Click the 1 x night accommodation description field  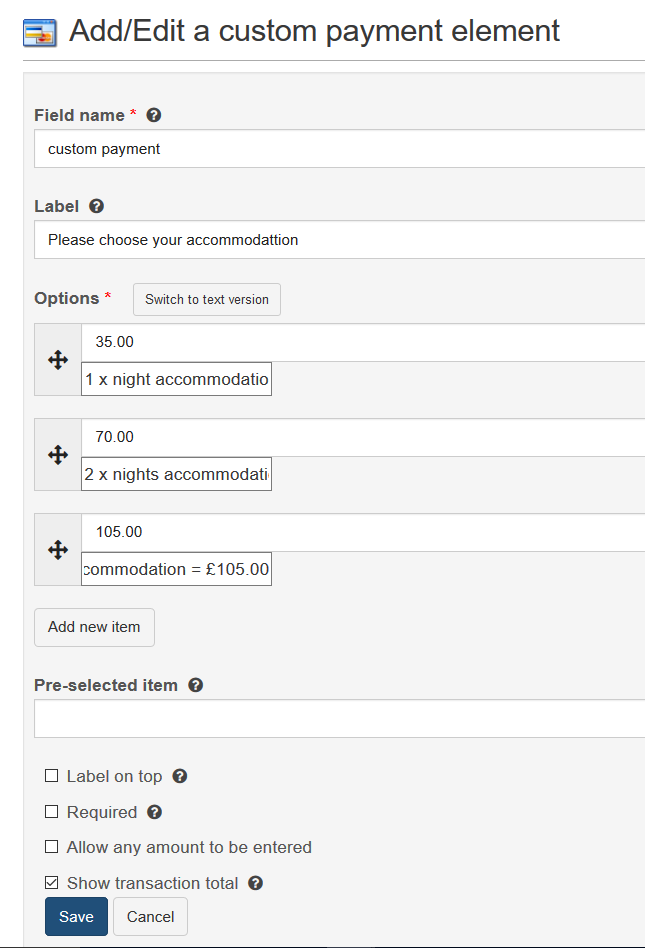tap(176, 380)
